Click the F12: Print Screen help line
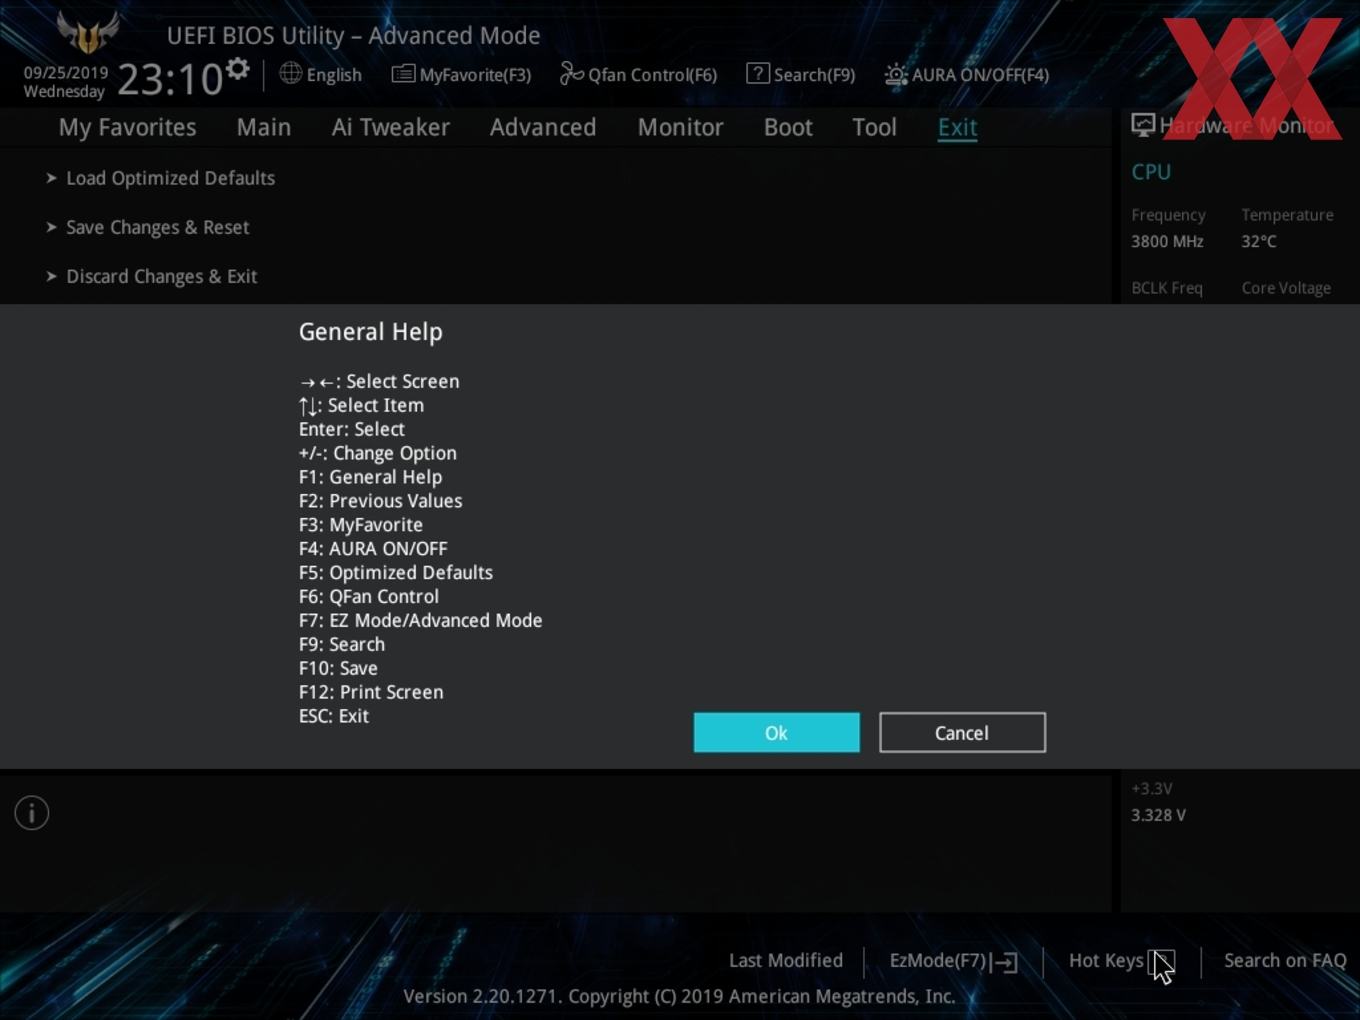This screenshot has width=1360, height=1020. pyautogui.click(x=371, y=692)
